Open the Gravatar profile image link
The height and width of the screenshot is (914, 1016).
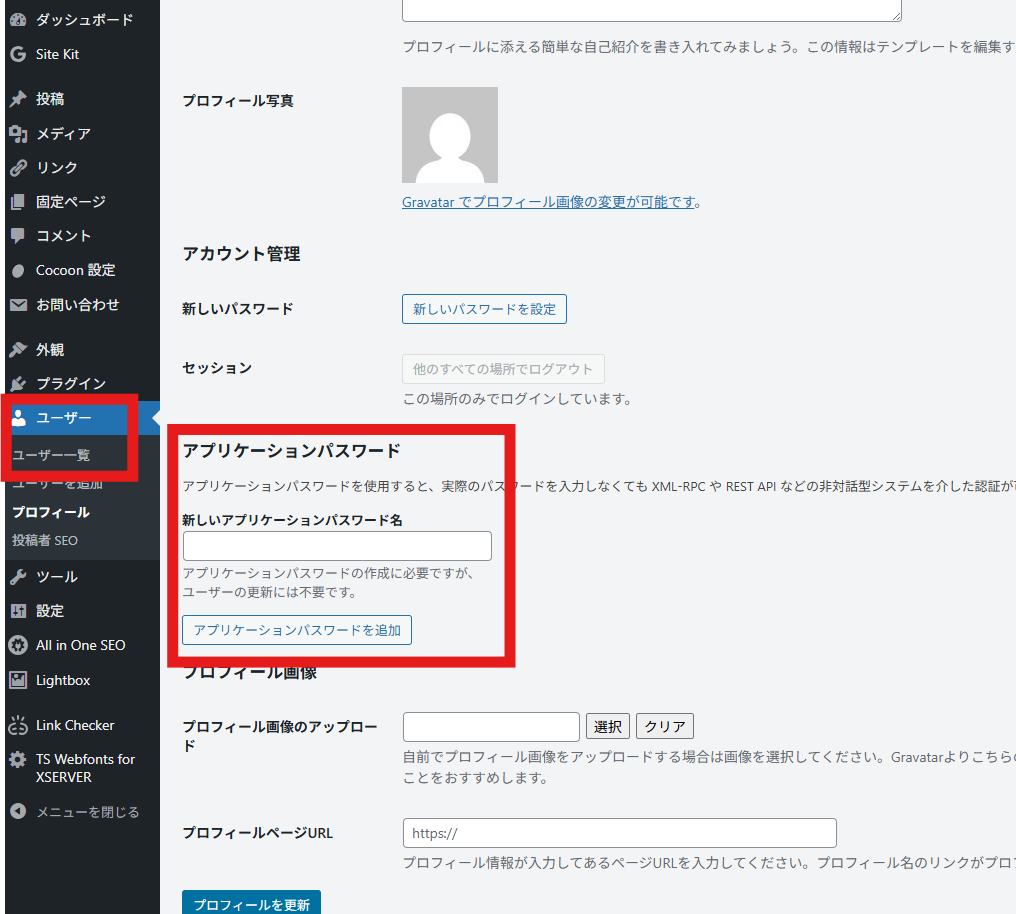(x=550, y=202)
